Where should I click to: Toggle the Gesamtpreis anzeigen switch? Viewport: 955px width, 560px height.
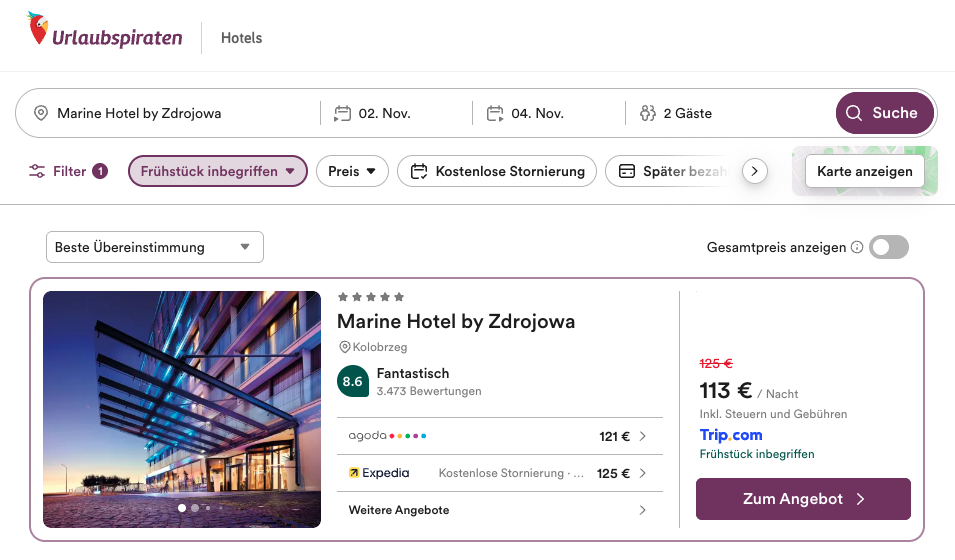pos(888,247)
